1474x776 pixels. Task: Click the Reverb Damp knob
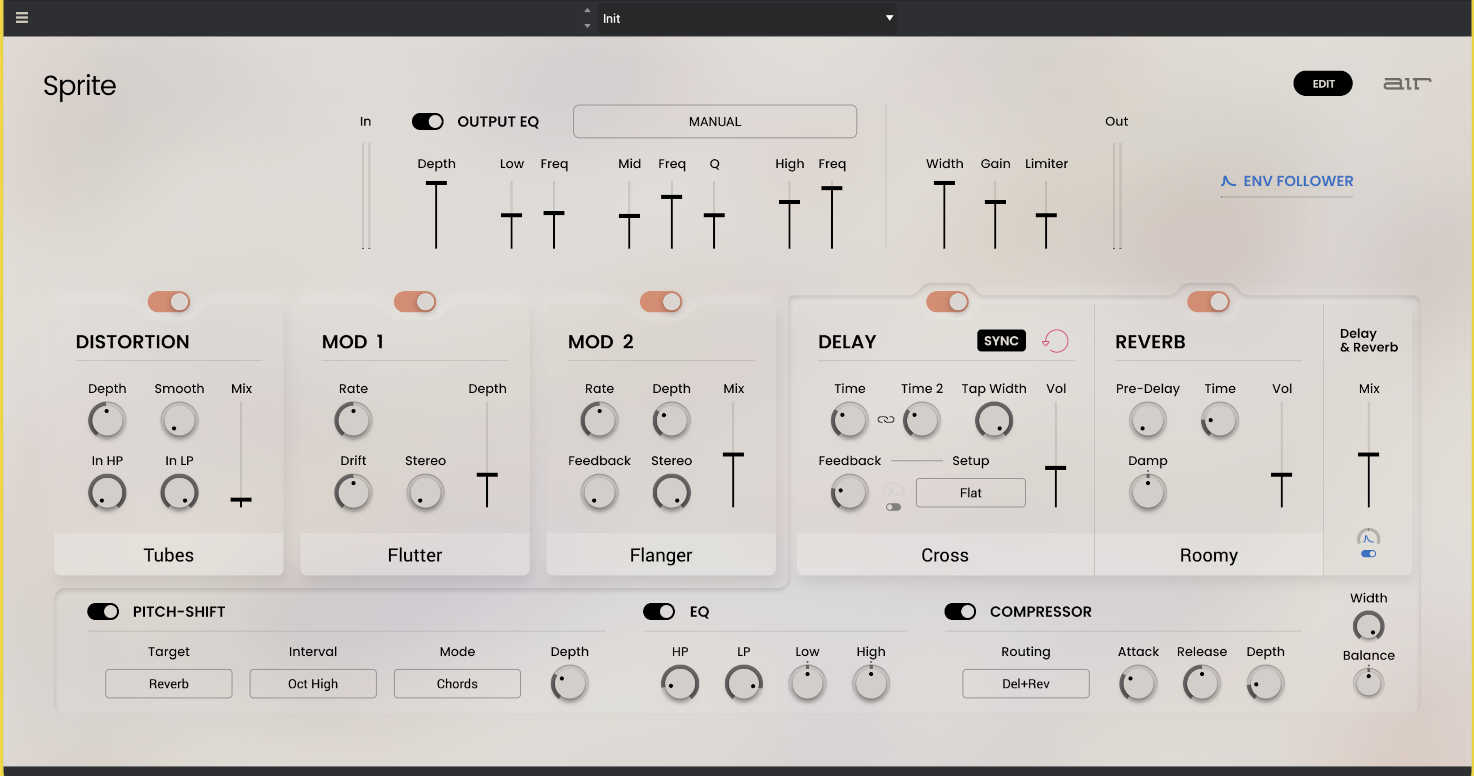[x=1147, y=493]
